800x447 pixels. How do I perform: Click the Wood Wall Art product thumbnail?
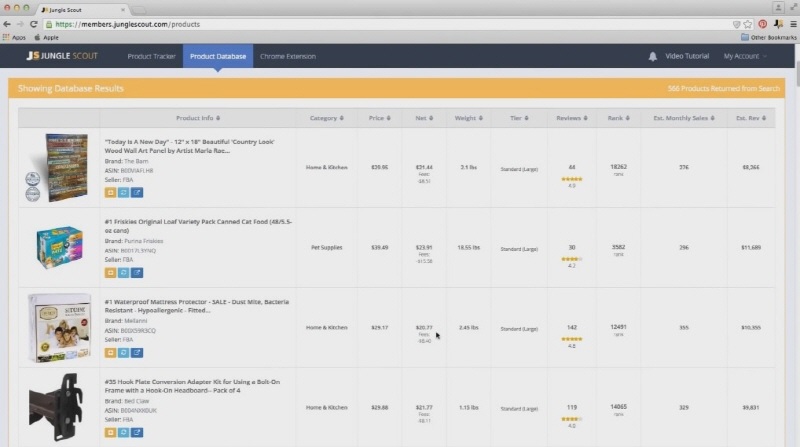point(59,167)
